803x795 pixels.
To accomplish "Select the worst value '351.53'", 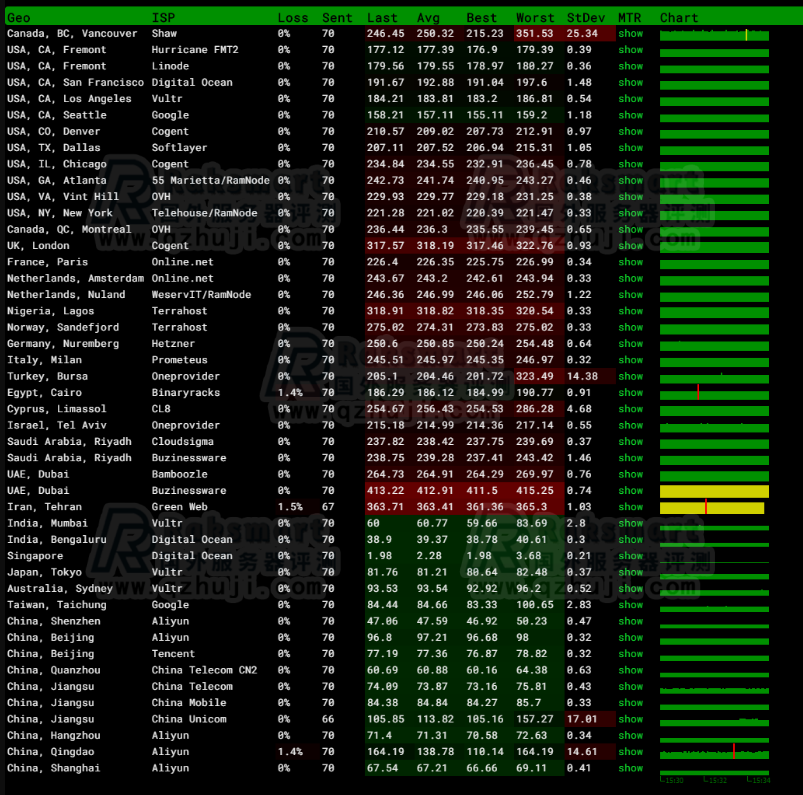I will coord(535,34).
